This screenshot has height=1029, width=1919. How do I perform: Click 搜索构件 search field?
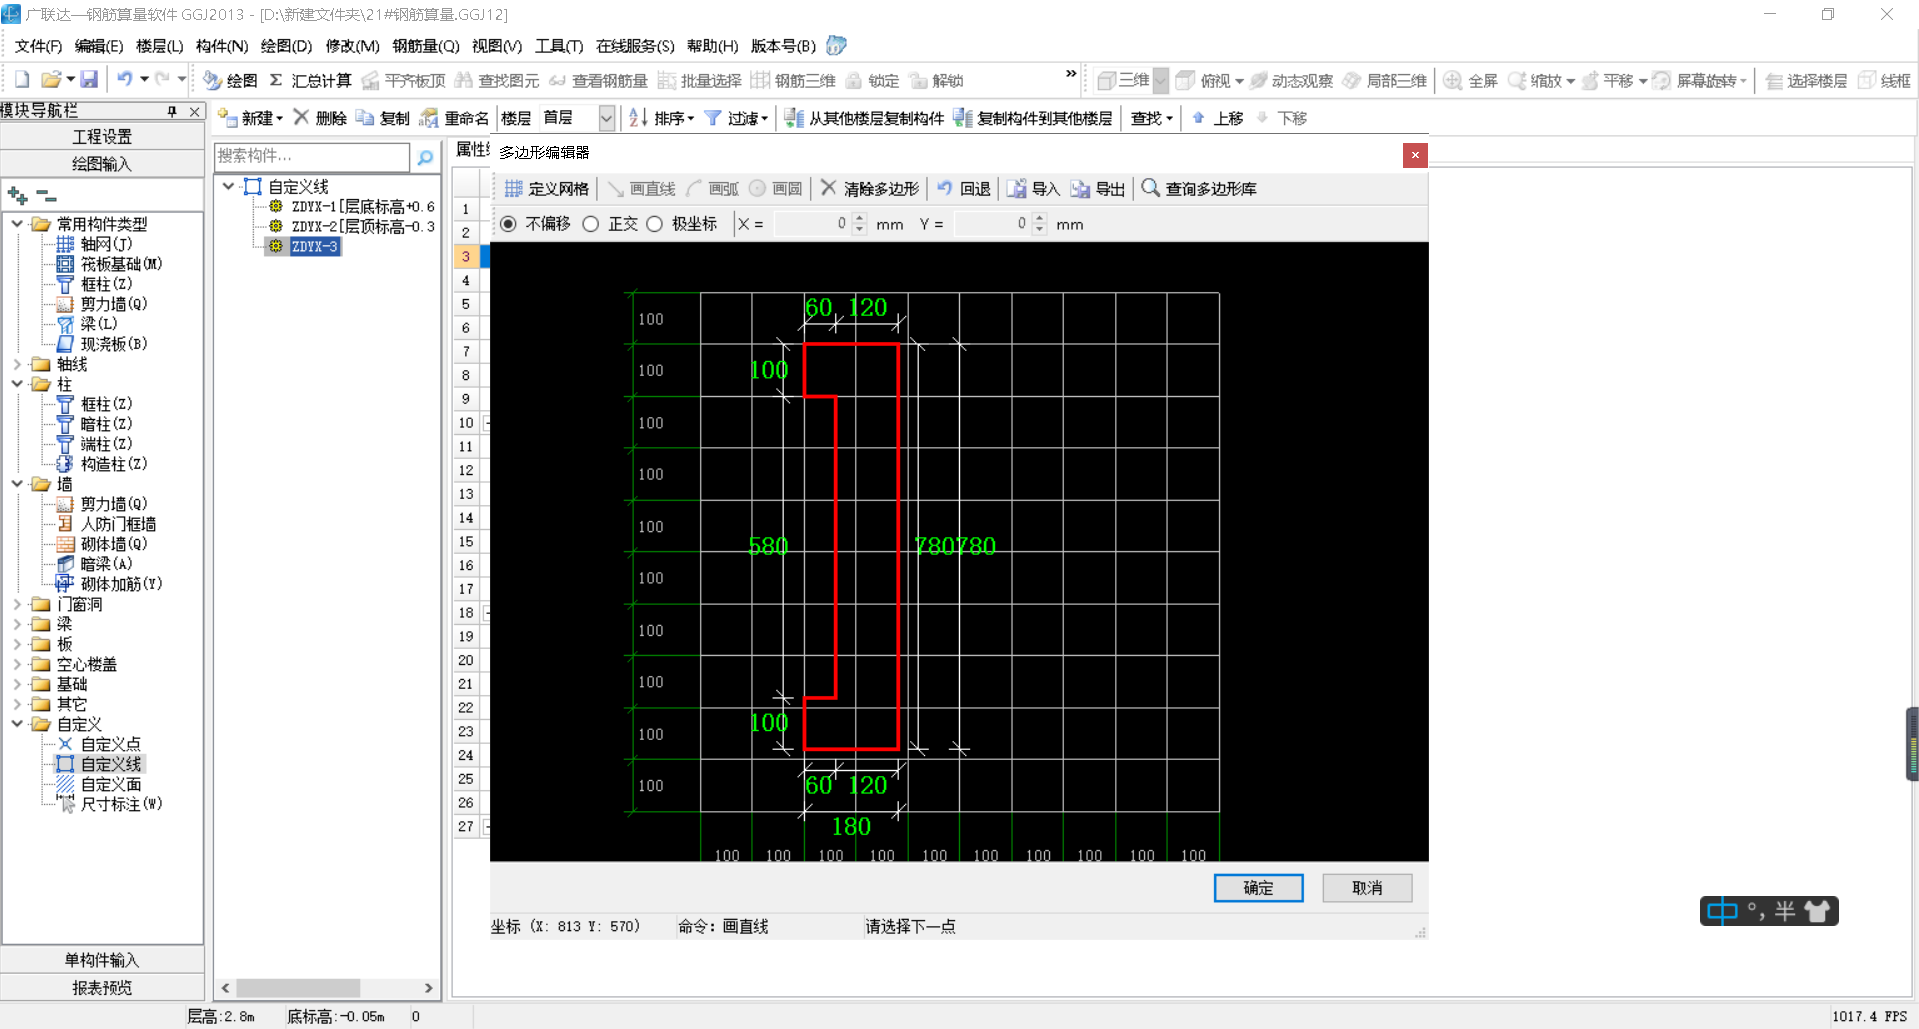click(x=312, y=157)
